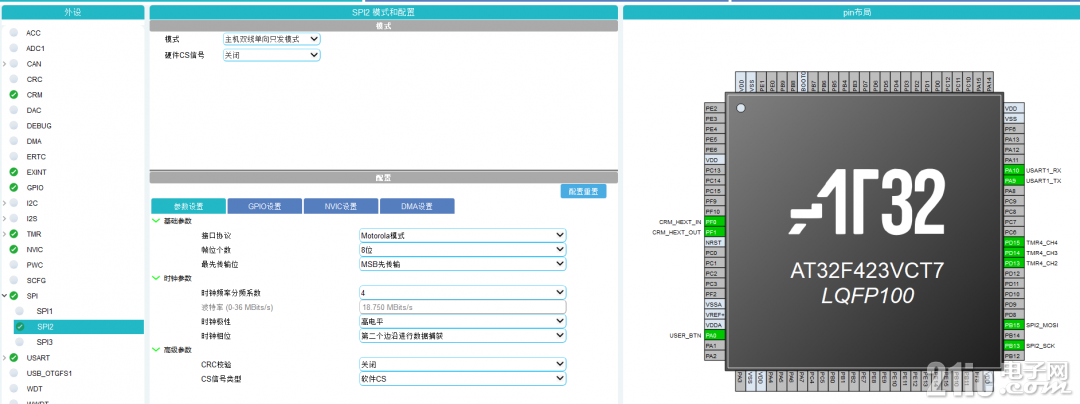Click the 配置重置 button
The width and height of the screenshot is (1080, 404).
tap(583, 191)
